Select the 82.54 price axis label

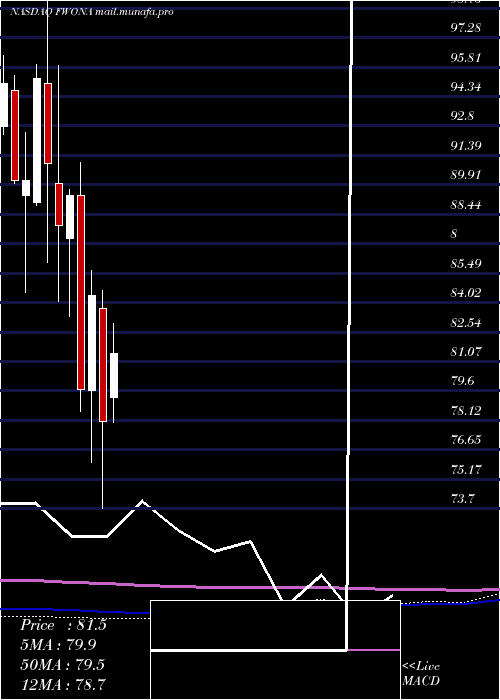(466, 322)
